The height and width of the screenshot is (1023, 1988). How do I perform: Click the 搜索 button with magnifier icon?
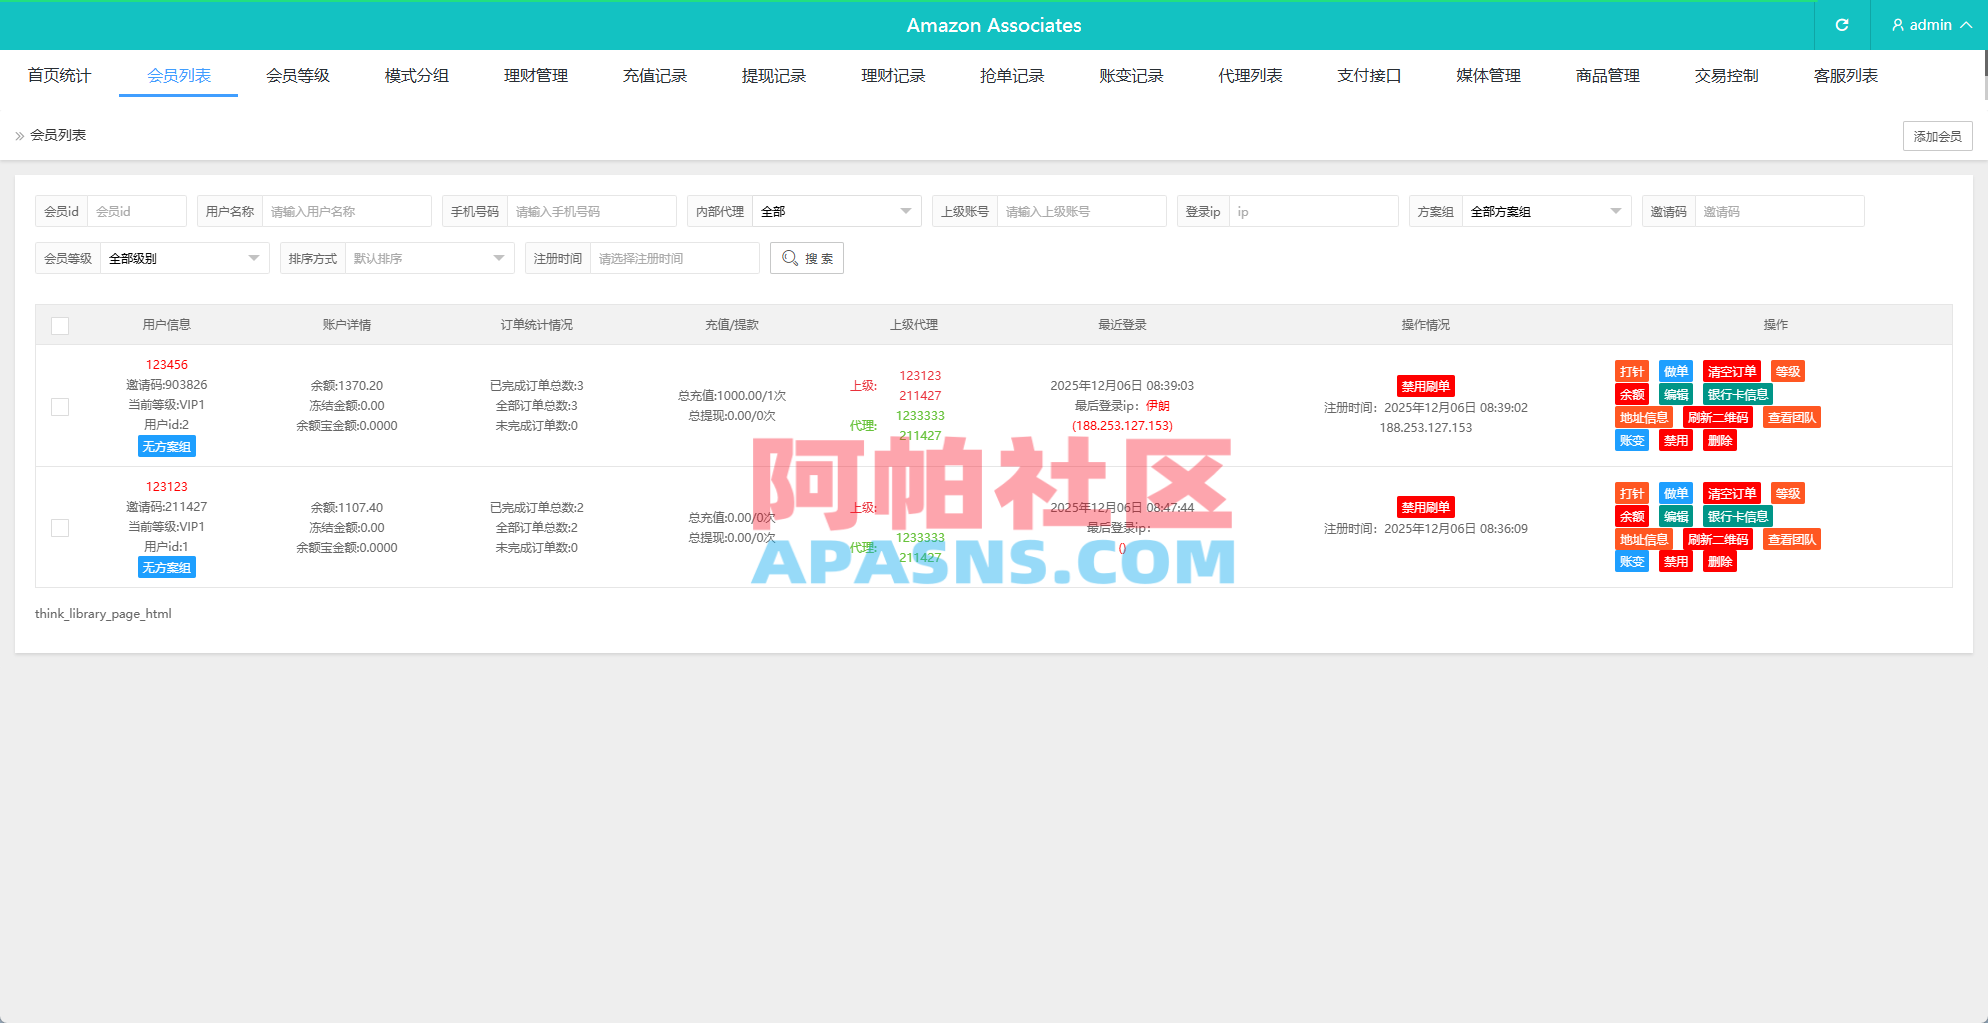pos(807,258)
